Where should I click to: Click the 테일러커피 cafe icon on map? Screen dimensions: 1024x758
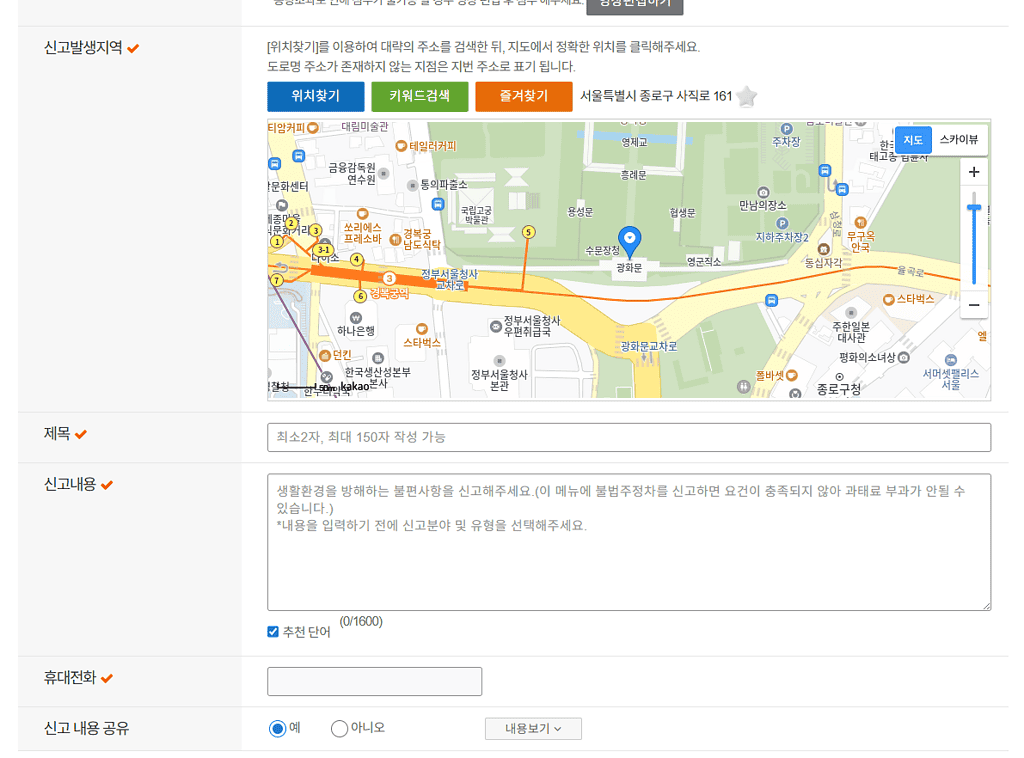[x=401, y=146]
